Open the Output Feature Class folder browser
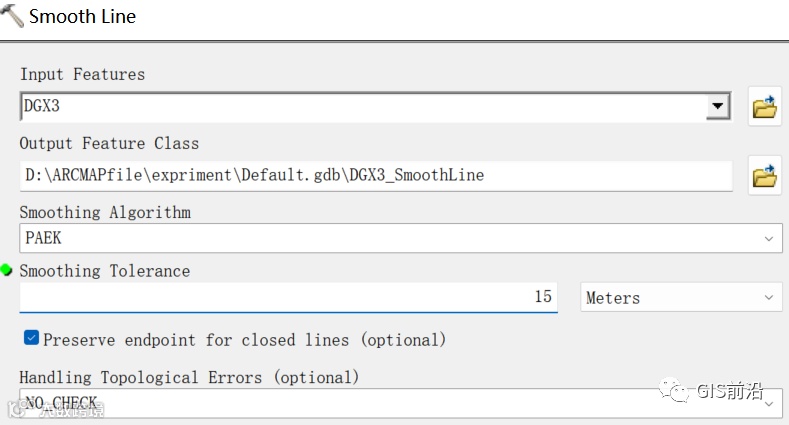The height and width of the screenshot is (425, 789). click(x=765, y=176)
